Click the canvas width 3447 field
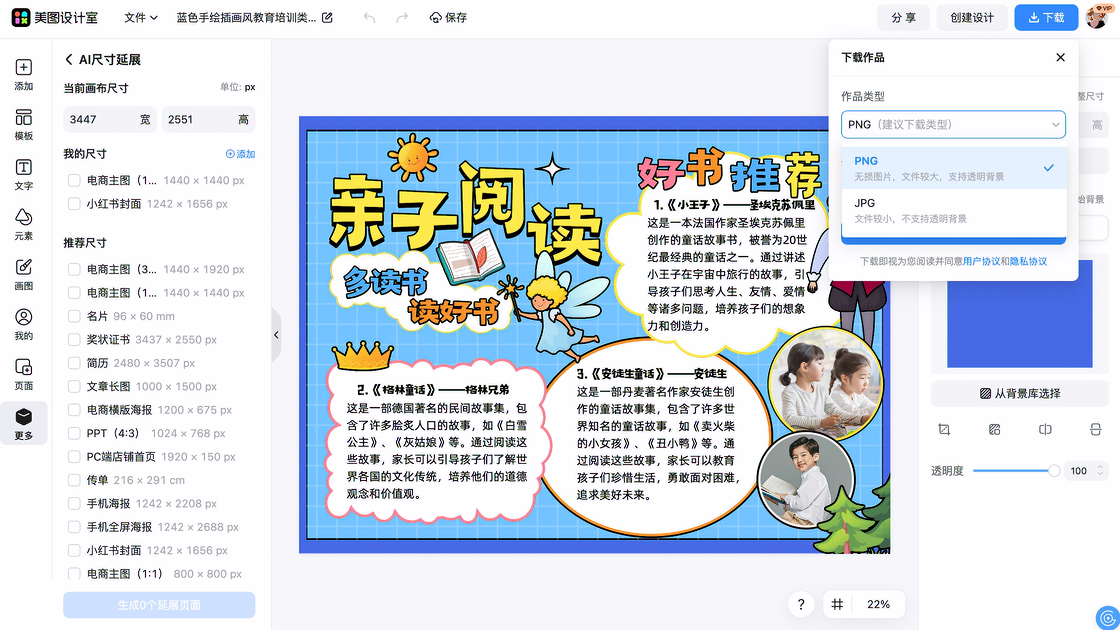This screenshot has height=630, width=1120. tap(98, 120)
